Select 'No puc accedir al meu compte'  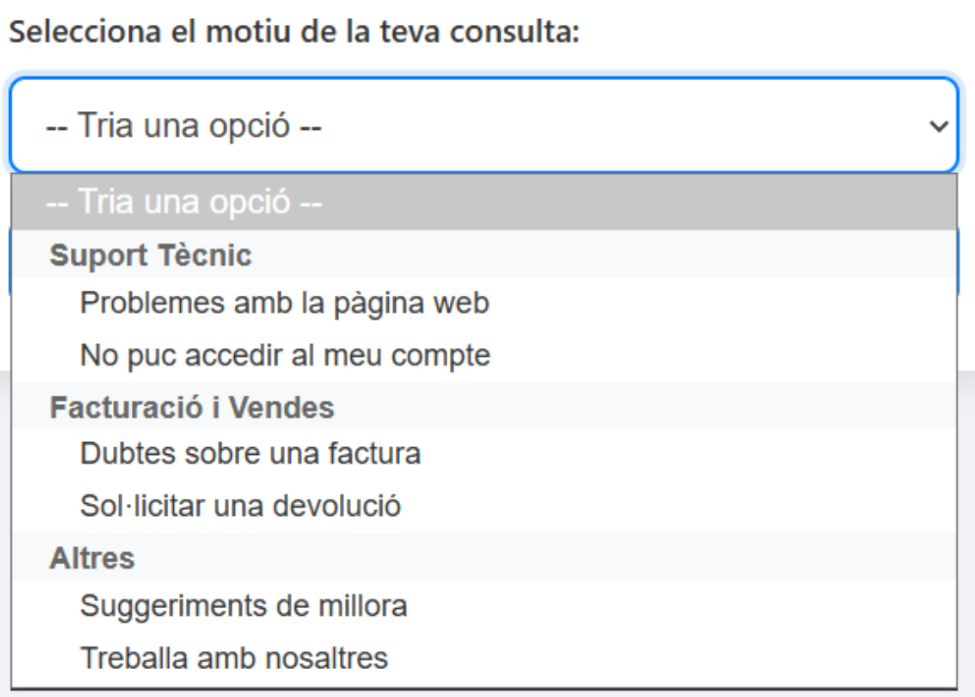click(x=285, y=354)
